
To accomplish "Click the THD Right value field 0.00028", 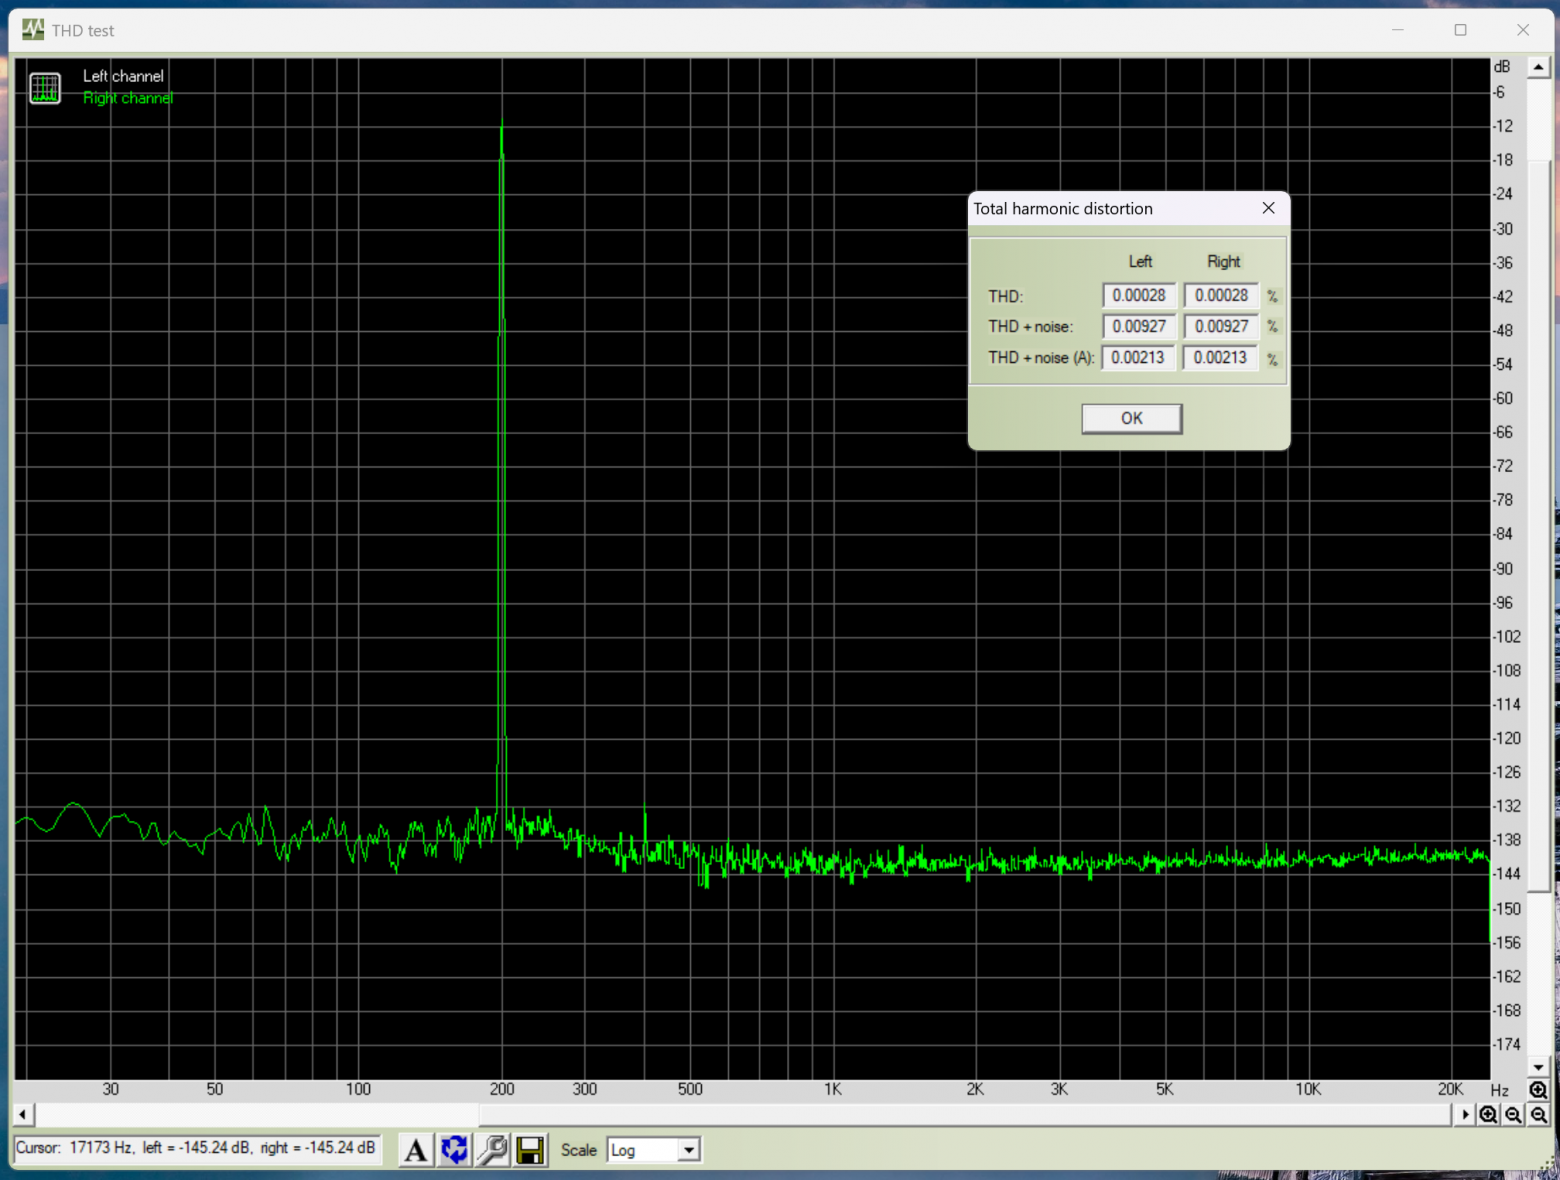I will coord(1221,295).
